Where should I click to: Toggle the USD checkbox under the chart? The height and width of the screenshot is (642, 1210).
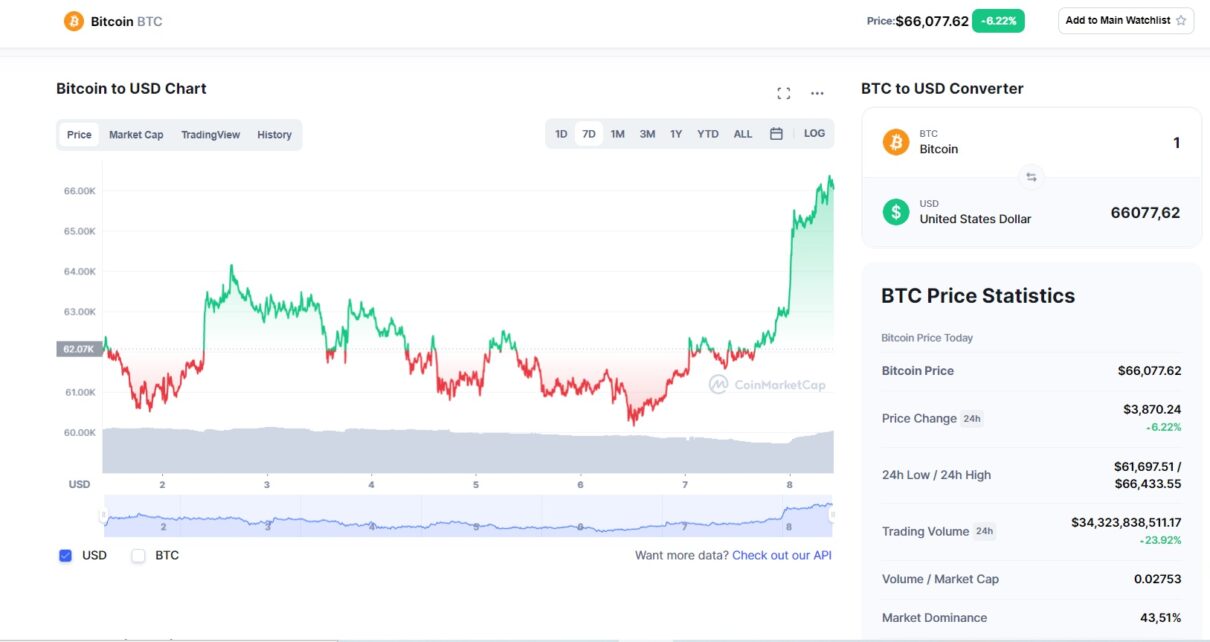66,555
